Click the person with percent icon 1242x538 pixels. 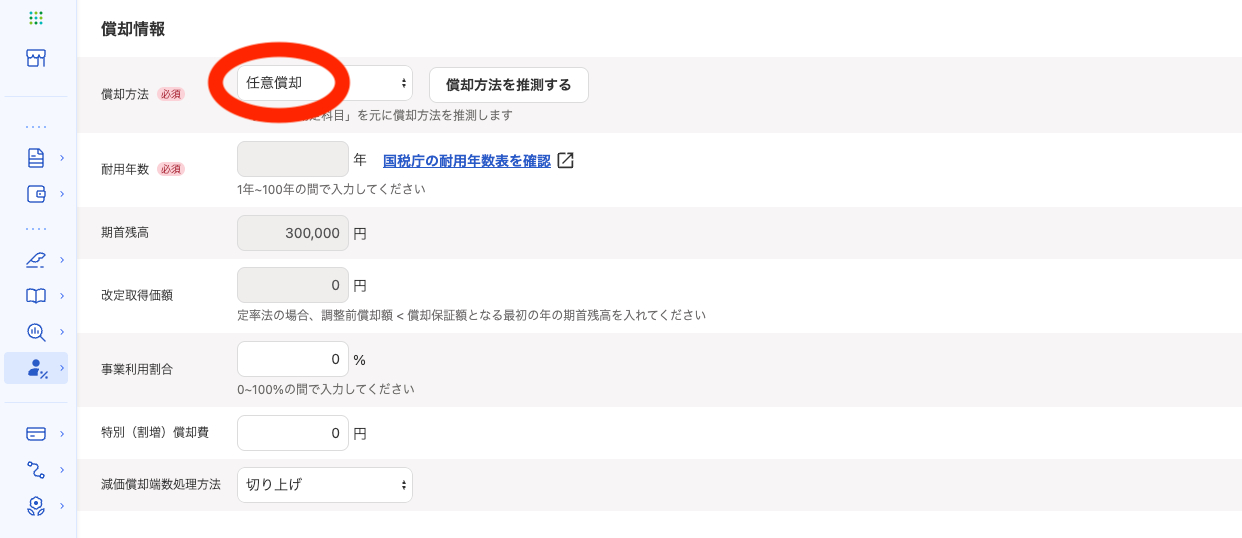37,368
